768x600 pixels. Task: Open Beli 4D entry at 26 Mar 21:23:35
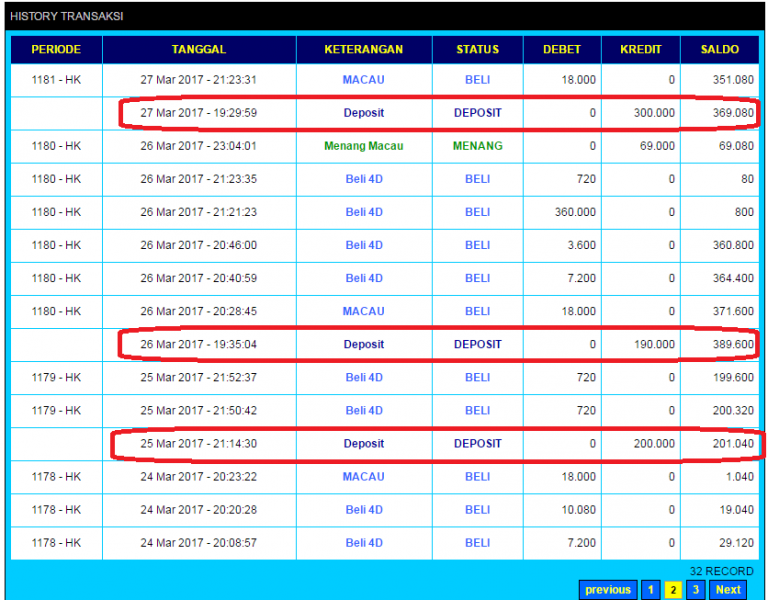[364, 179]
